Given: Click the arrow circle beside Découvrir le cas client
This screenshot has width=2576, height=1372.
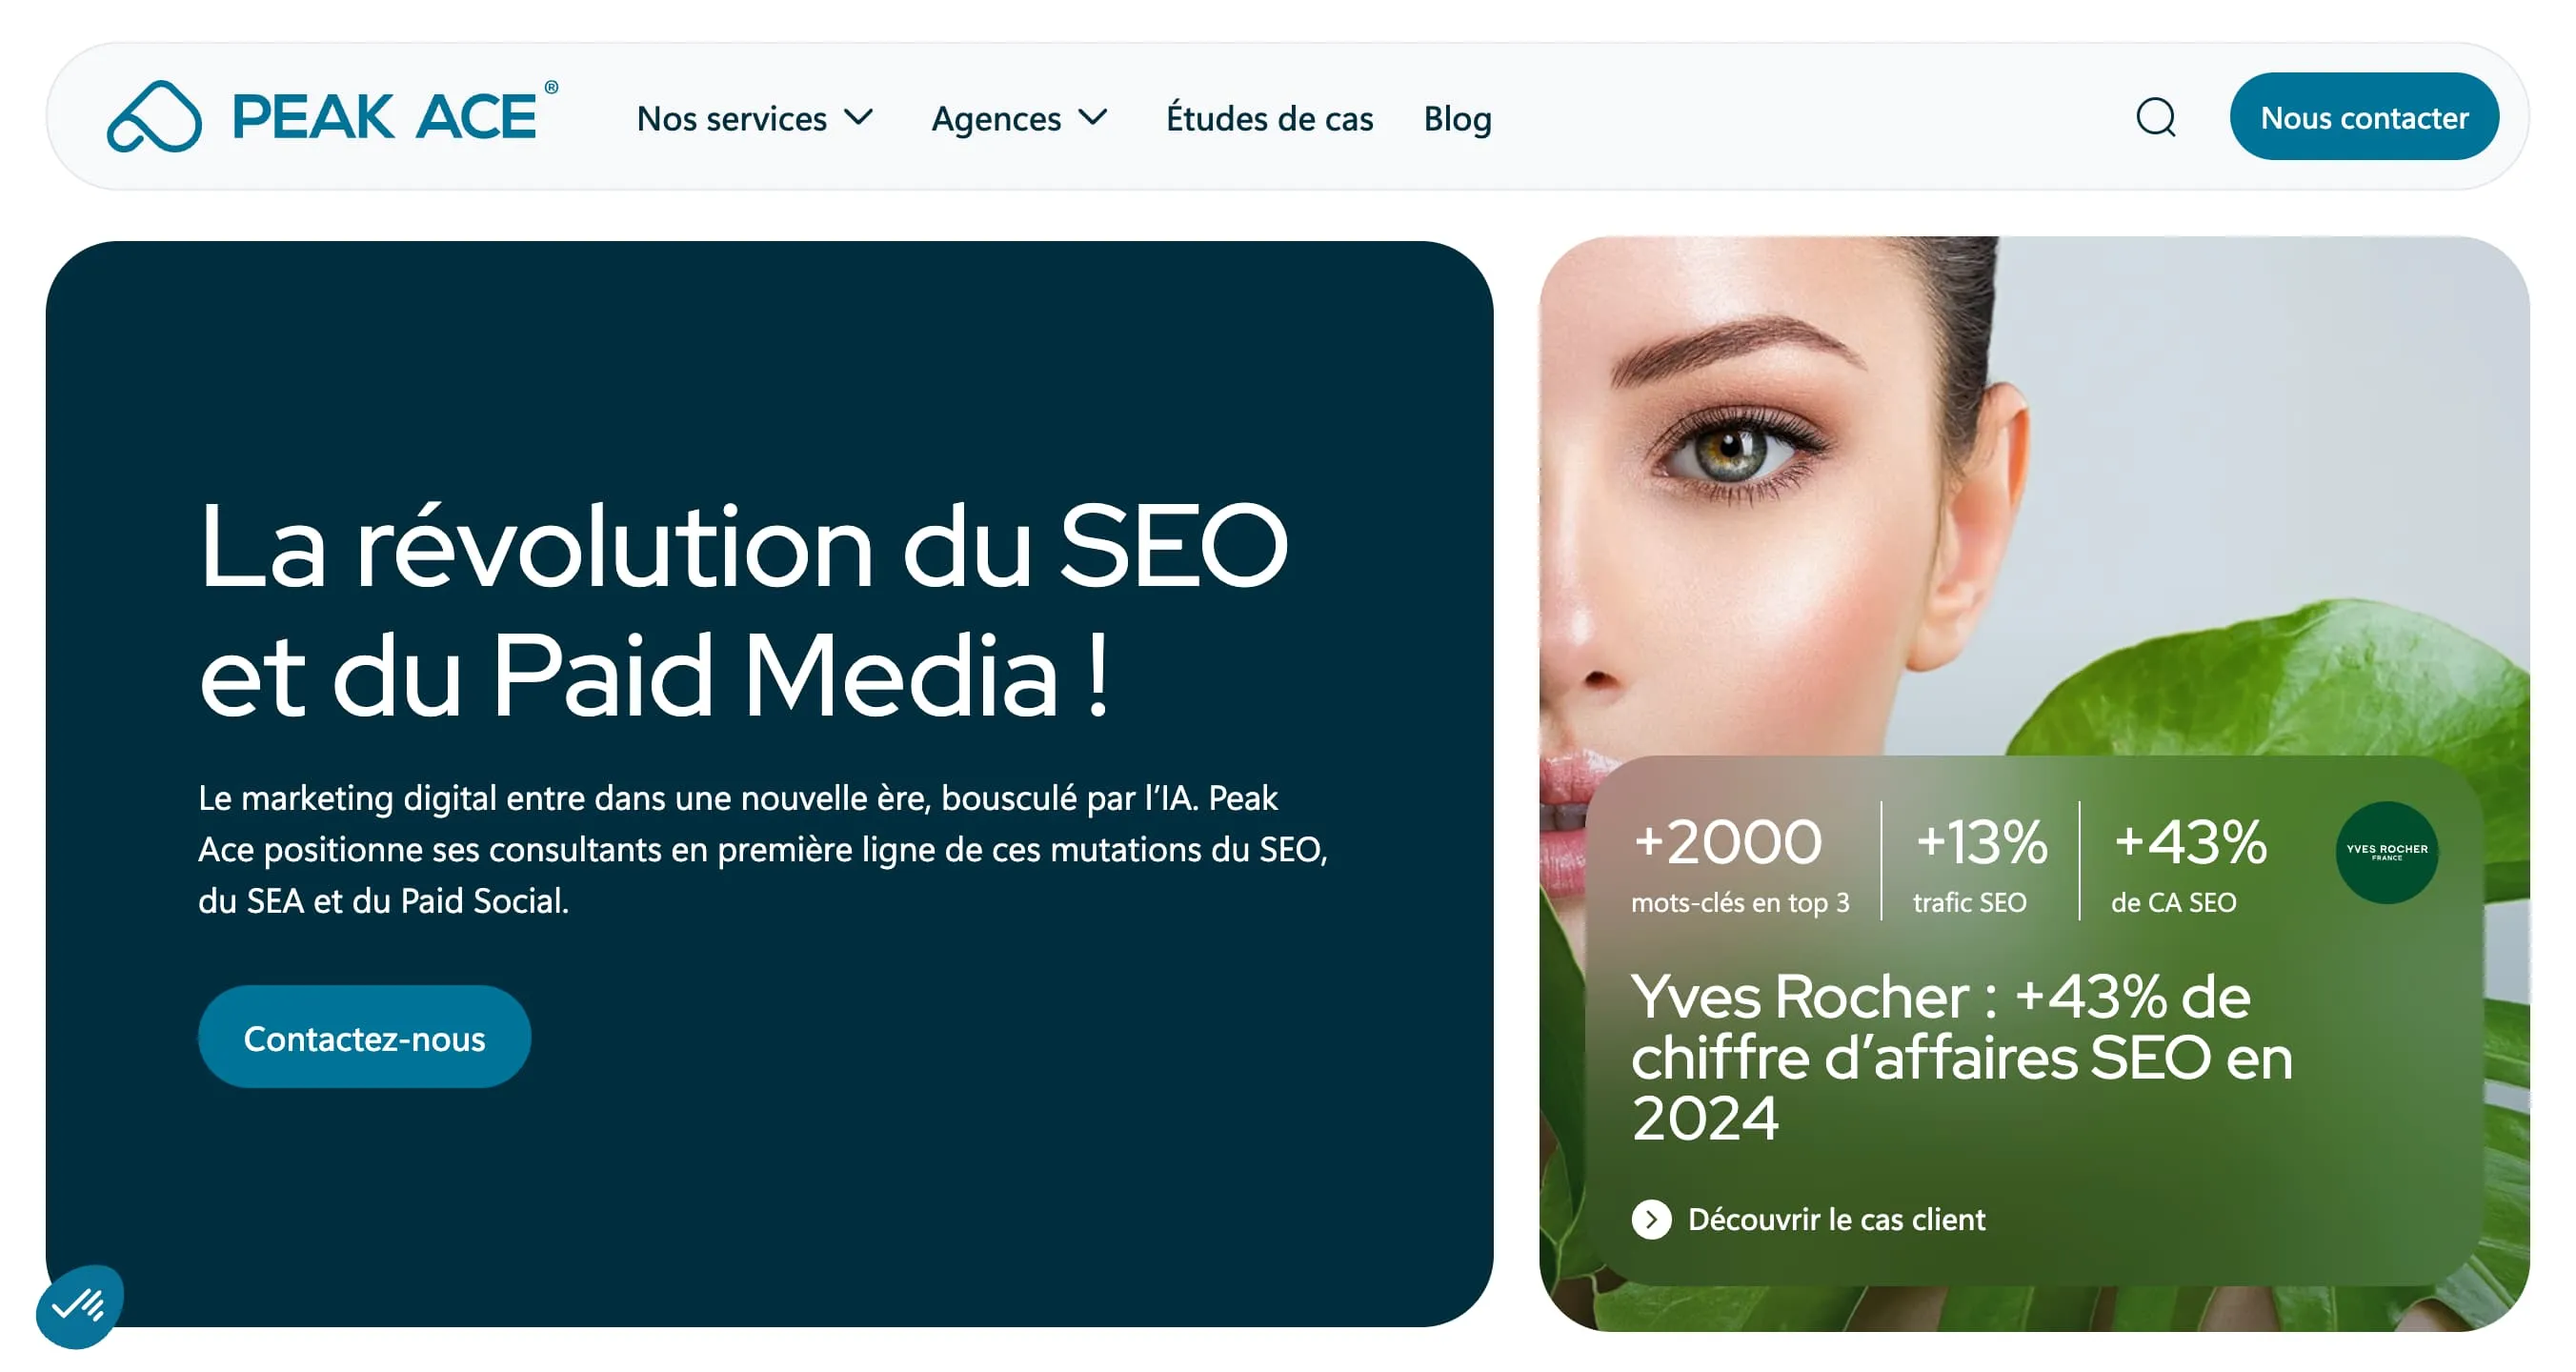Looking at the screenshot, I should (1651, 1219).
